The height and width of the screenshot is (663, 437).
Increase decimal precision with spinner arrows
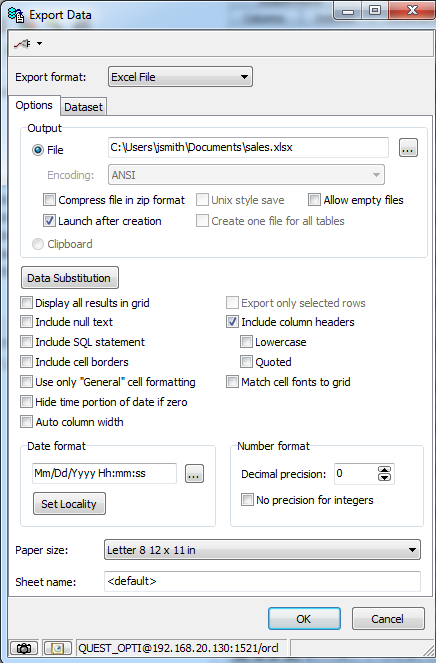pyautogui.click(x=384, y=470)
